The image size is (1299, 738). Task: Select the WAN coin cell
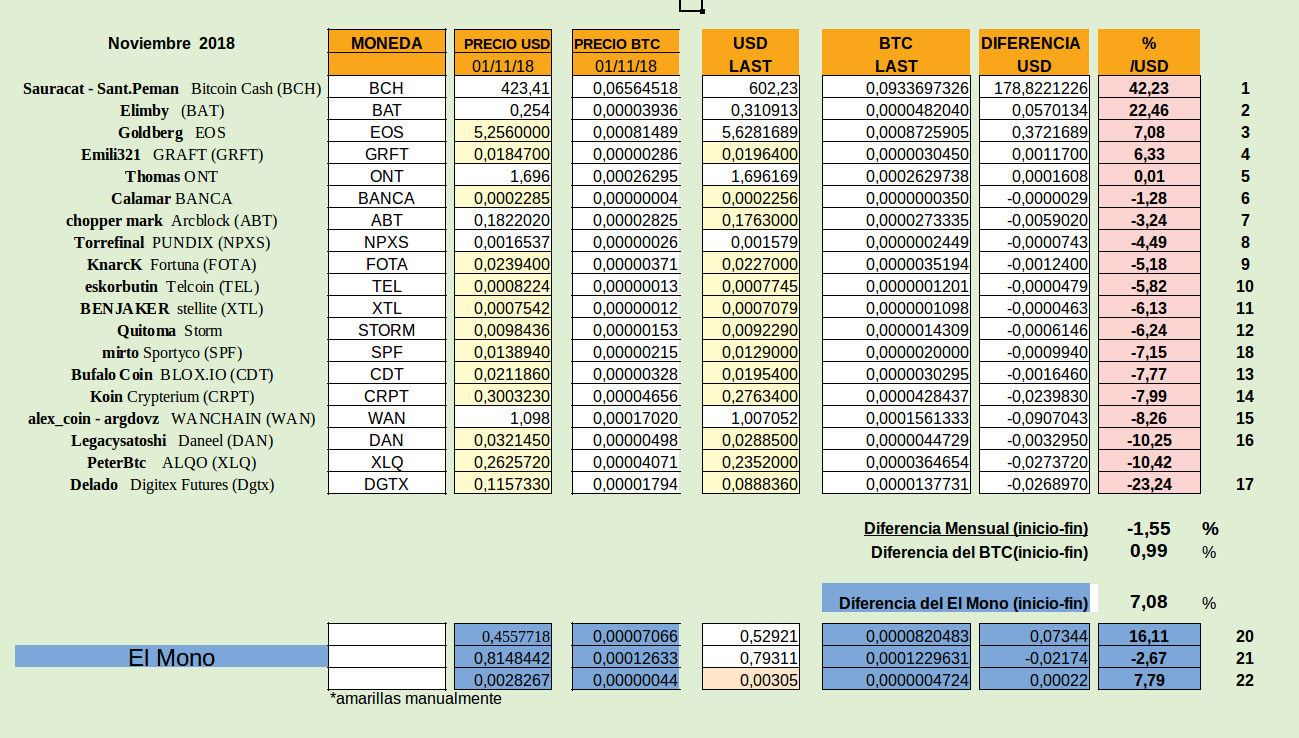[x=387, y=418]
